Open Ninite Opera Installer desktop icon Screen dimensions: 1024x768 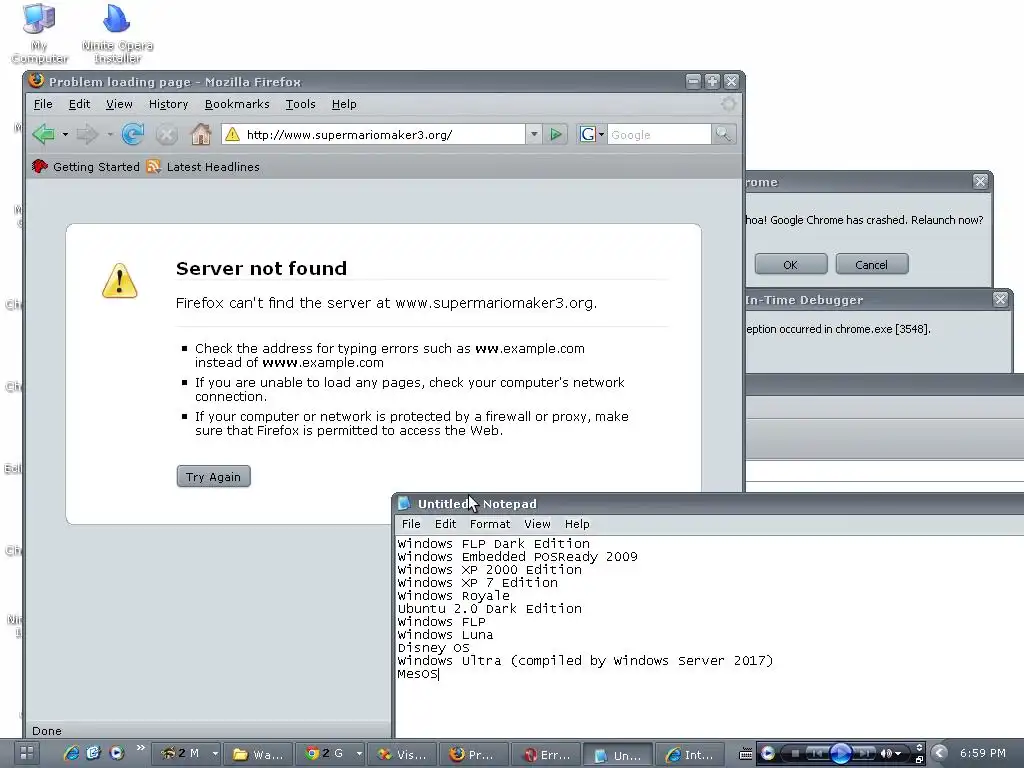point(118,33)
